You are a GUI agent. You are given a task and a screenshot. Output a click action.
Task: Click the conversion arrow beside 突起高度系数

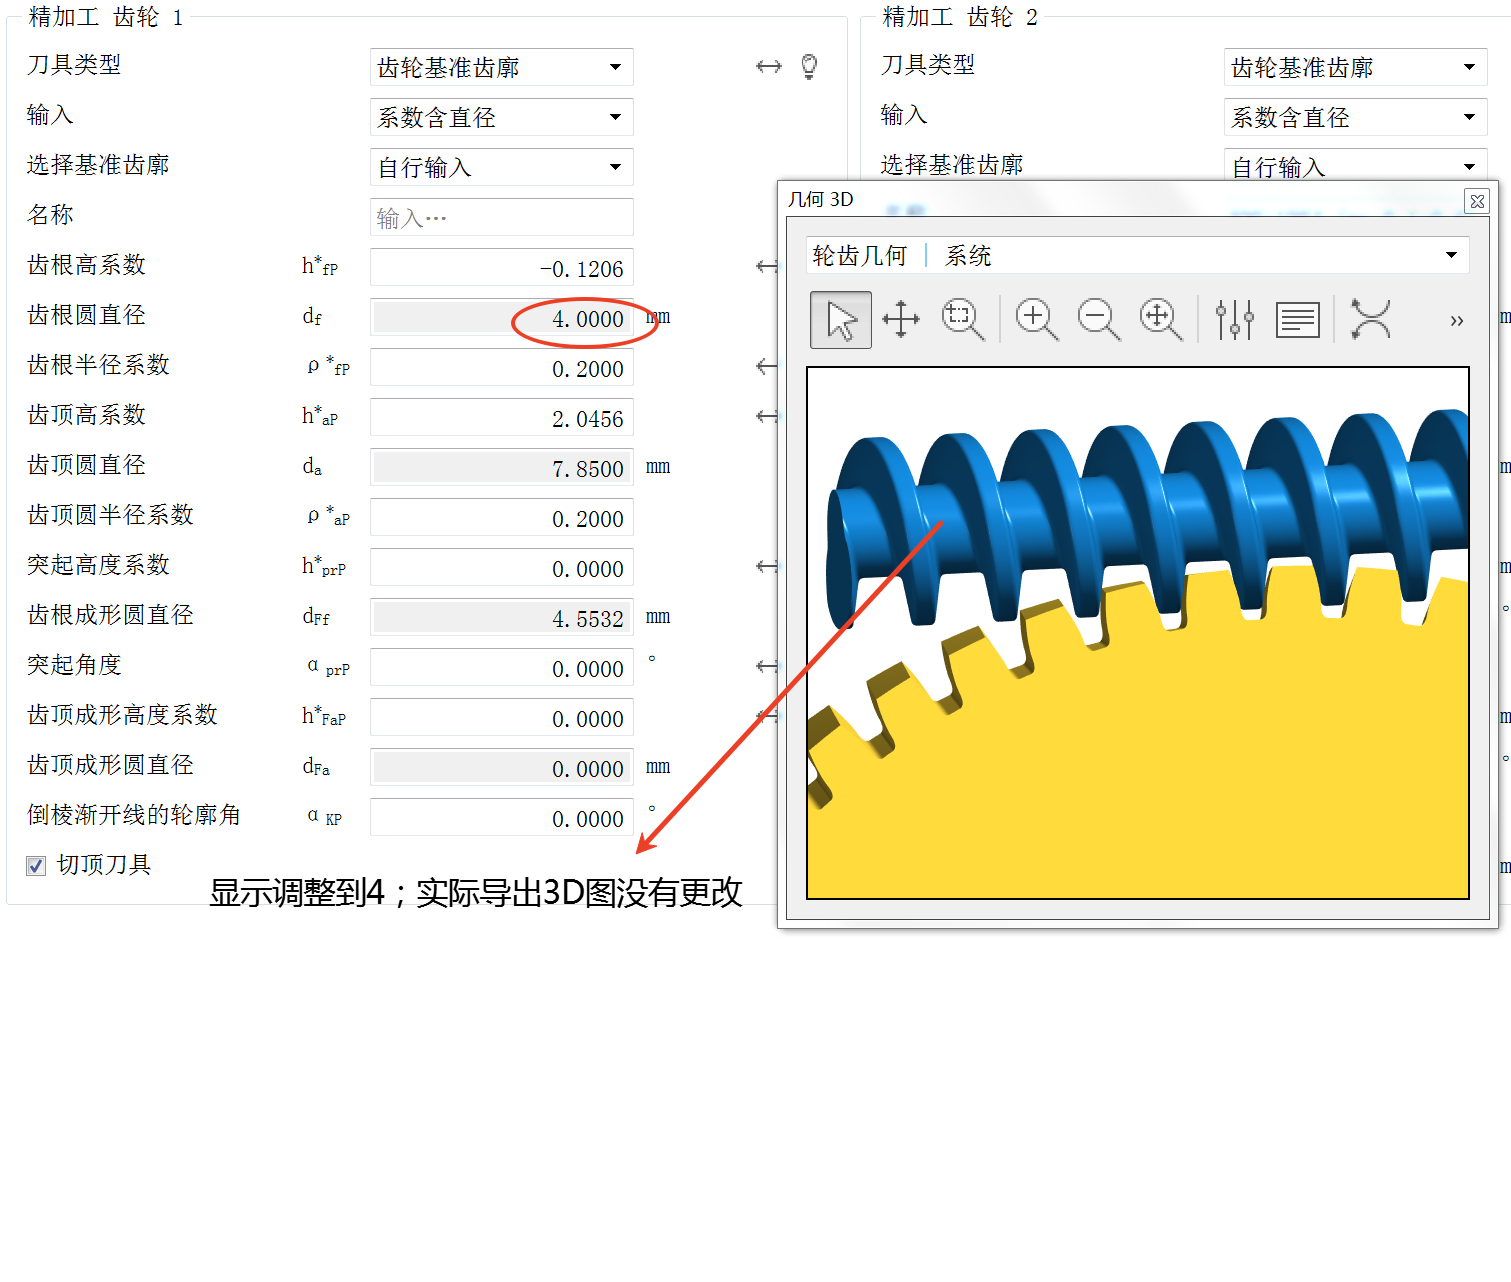pos(766,566)
